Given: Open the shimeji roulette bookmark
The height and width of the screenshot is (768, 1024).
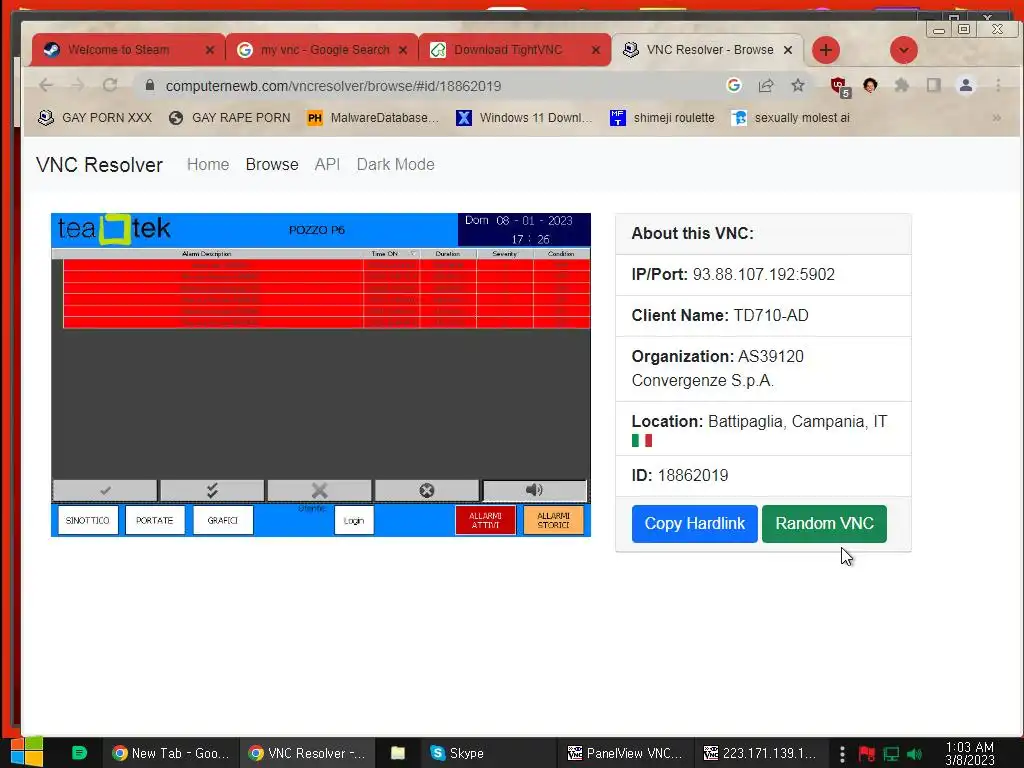Looking at the screenshot, I should point(662,118).
